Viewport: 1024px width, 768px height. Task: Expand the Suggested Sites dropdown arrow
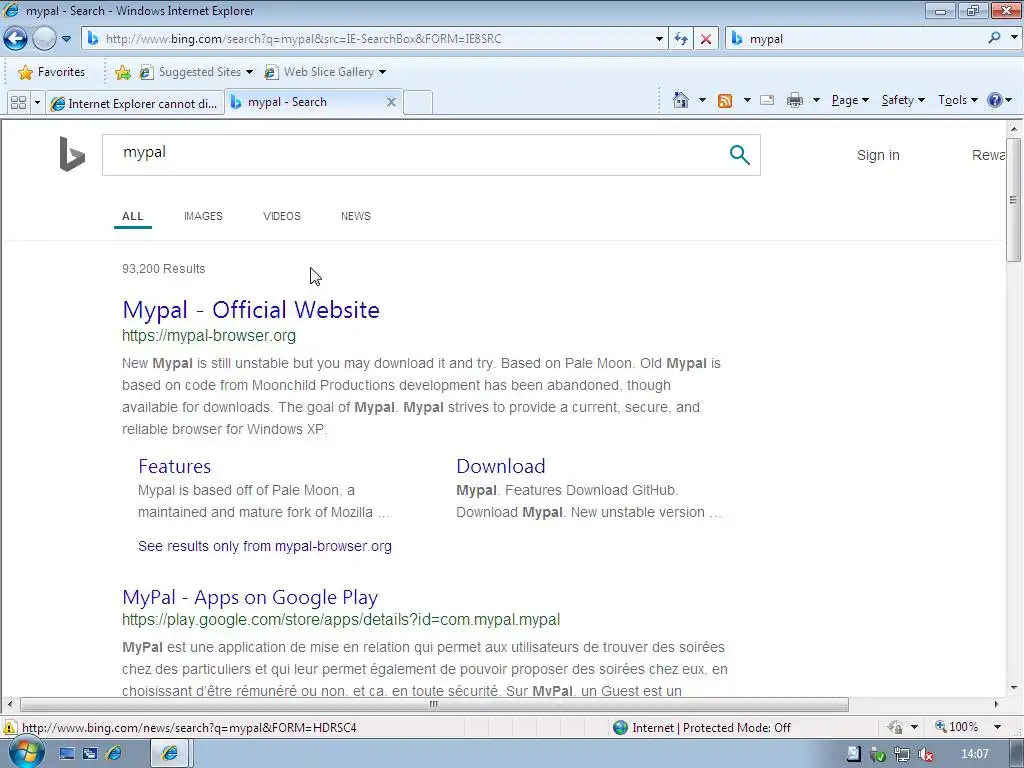pos(249,72)
